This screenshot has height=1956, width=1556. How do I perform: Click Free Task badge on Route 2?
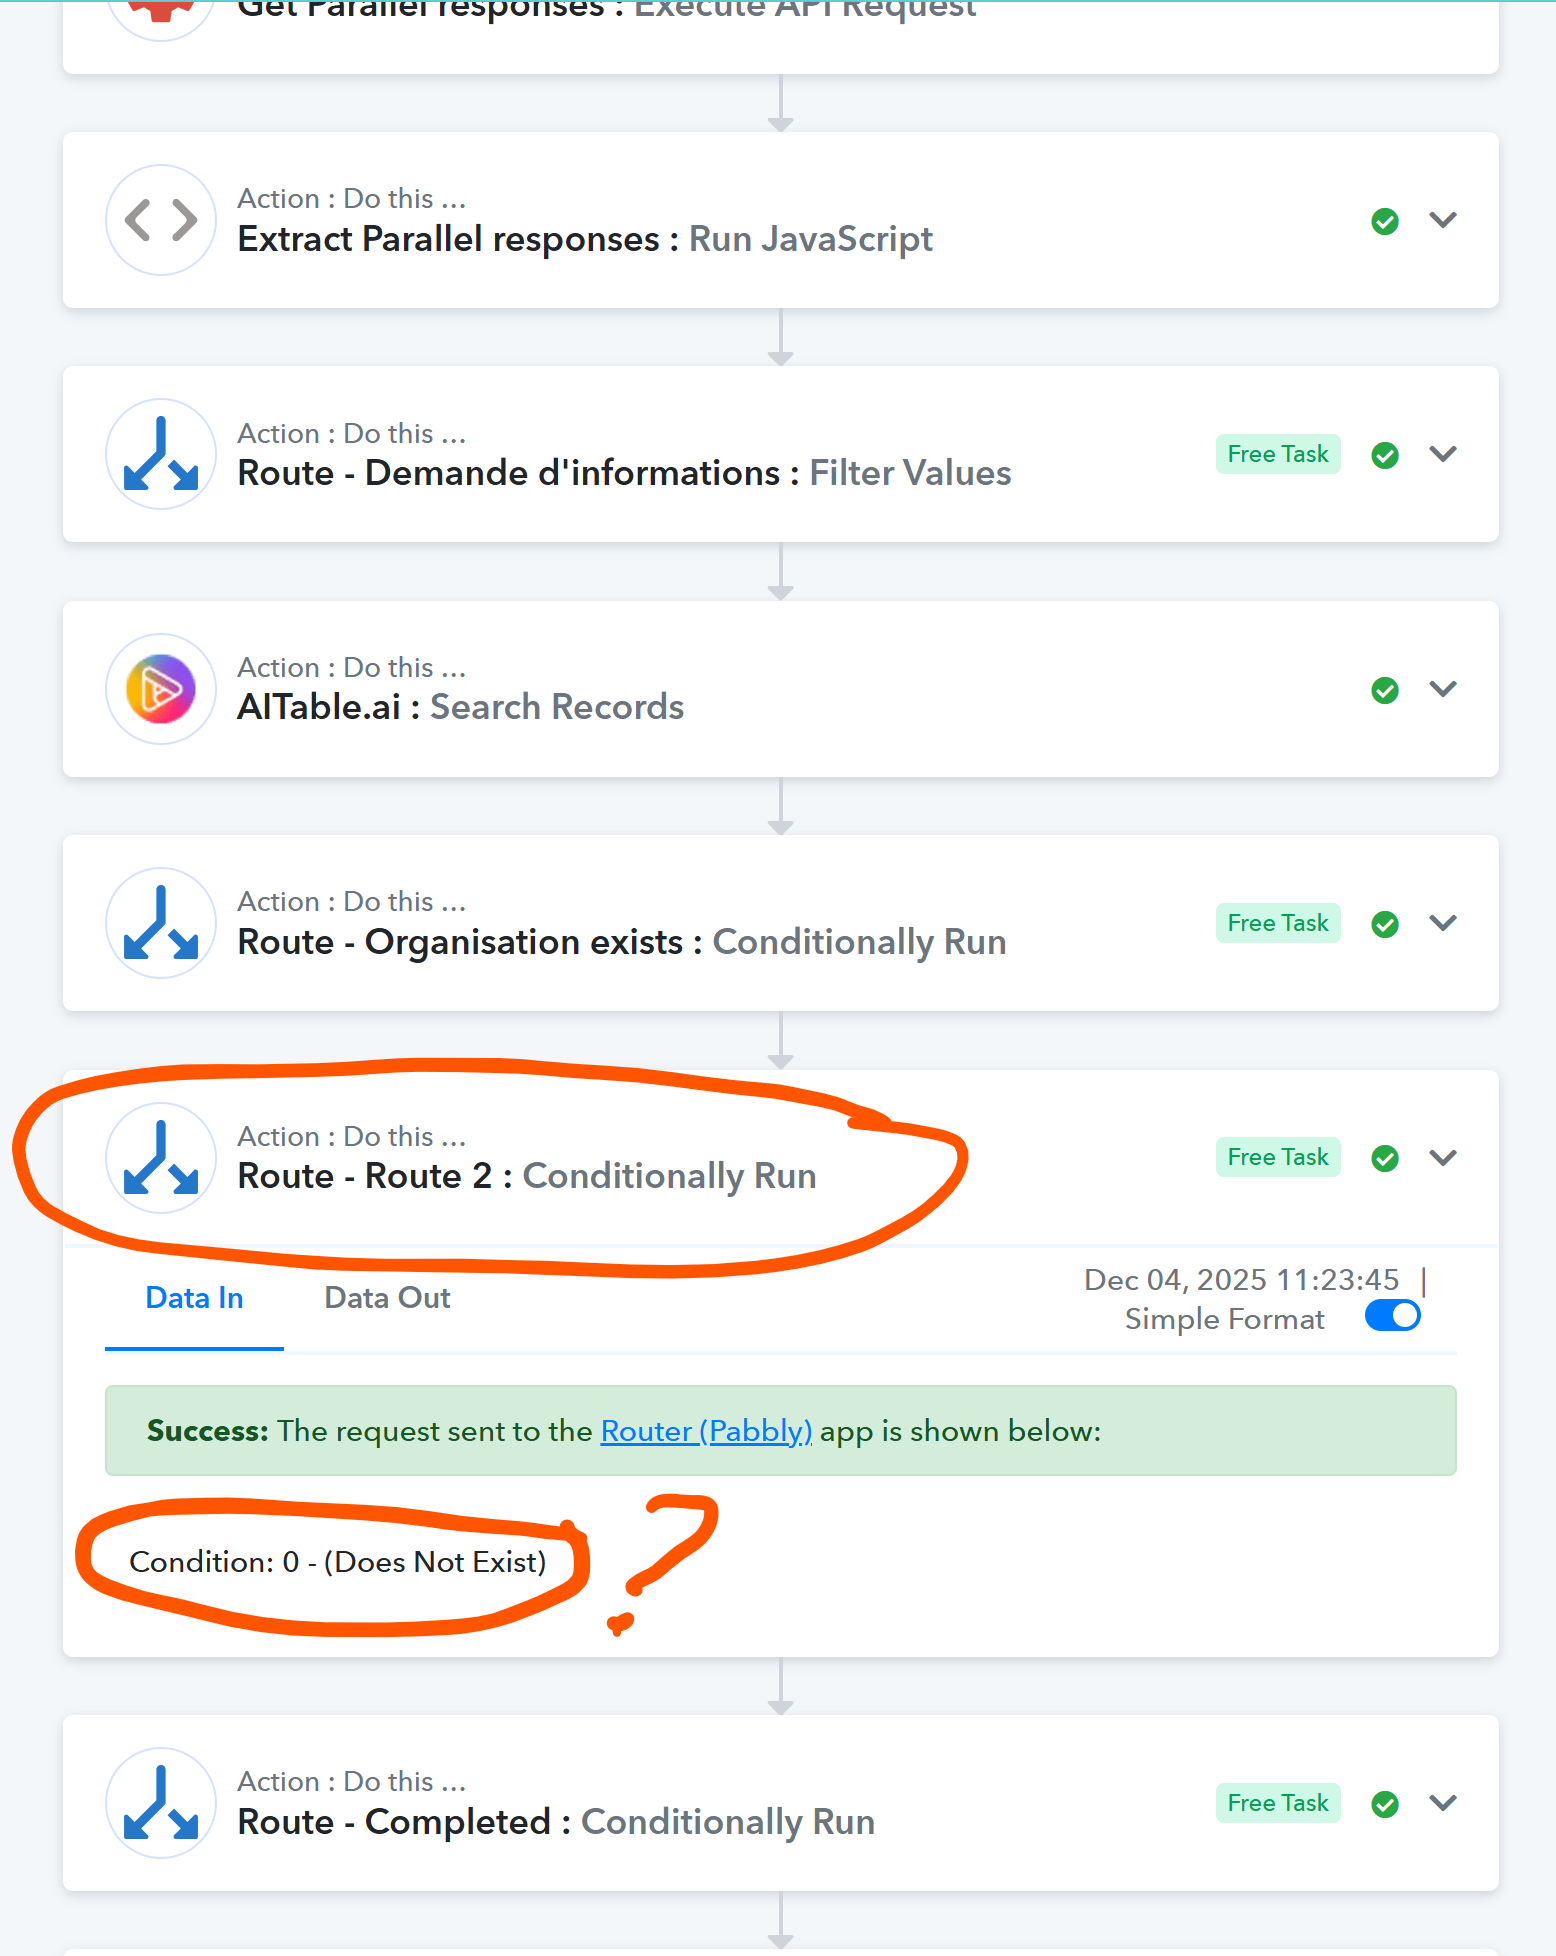click(1277, 1157)
